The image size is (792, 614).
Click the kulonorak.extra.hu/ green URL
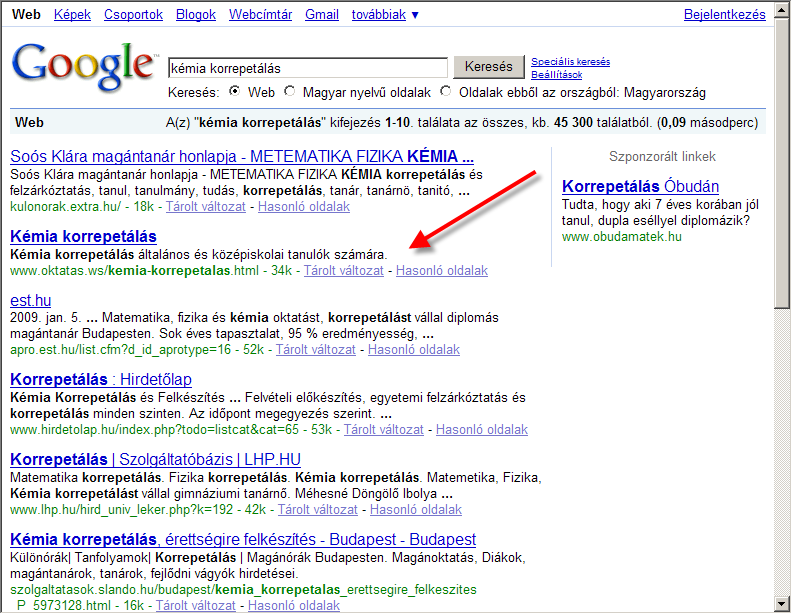(x=66, y=207)
